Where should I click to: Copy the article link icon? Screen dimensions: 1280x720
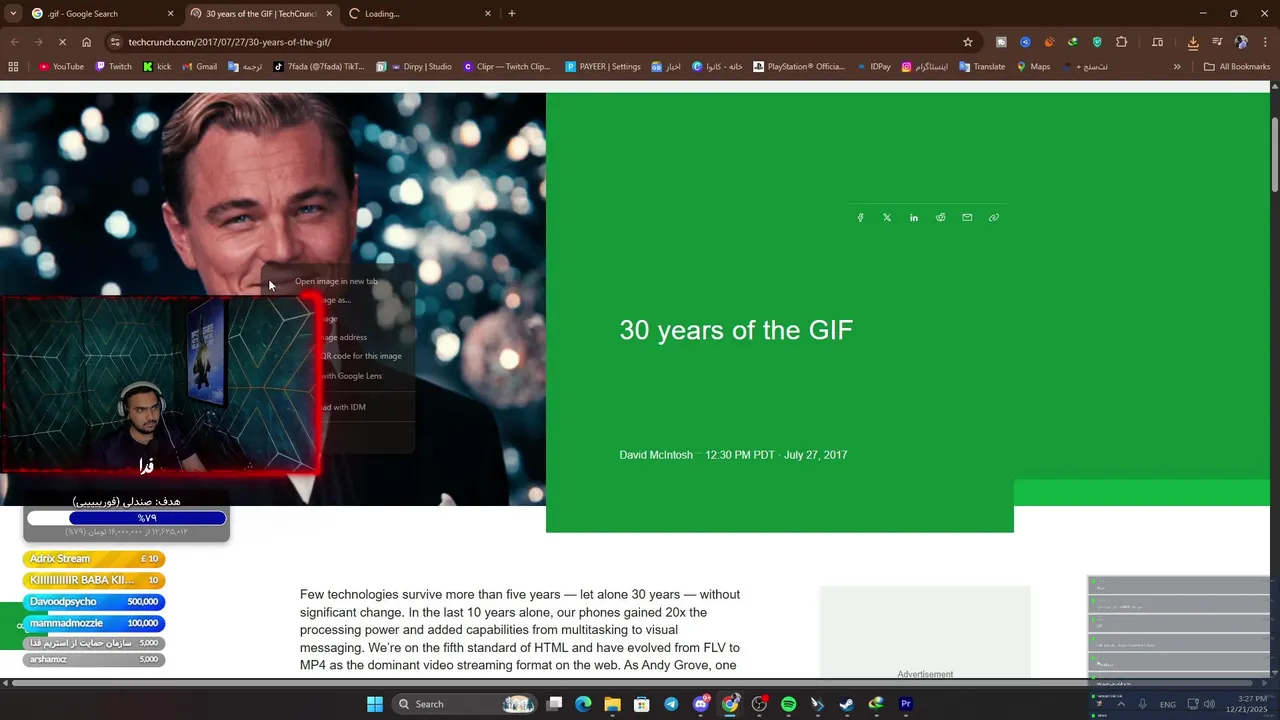click(994, 217)
